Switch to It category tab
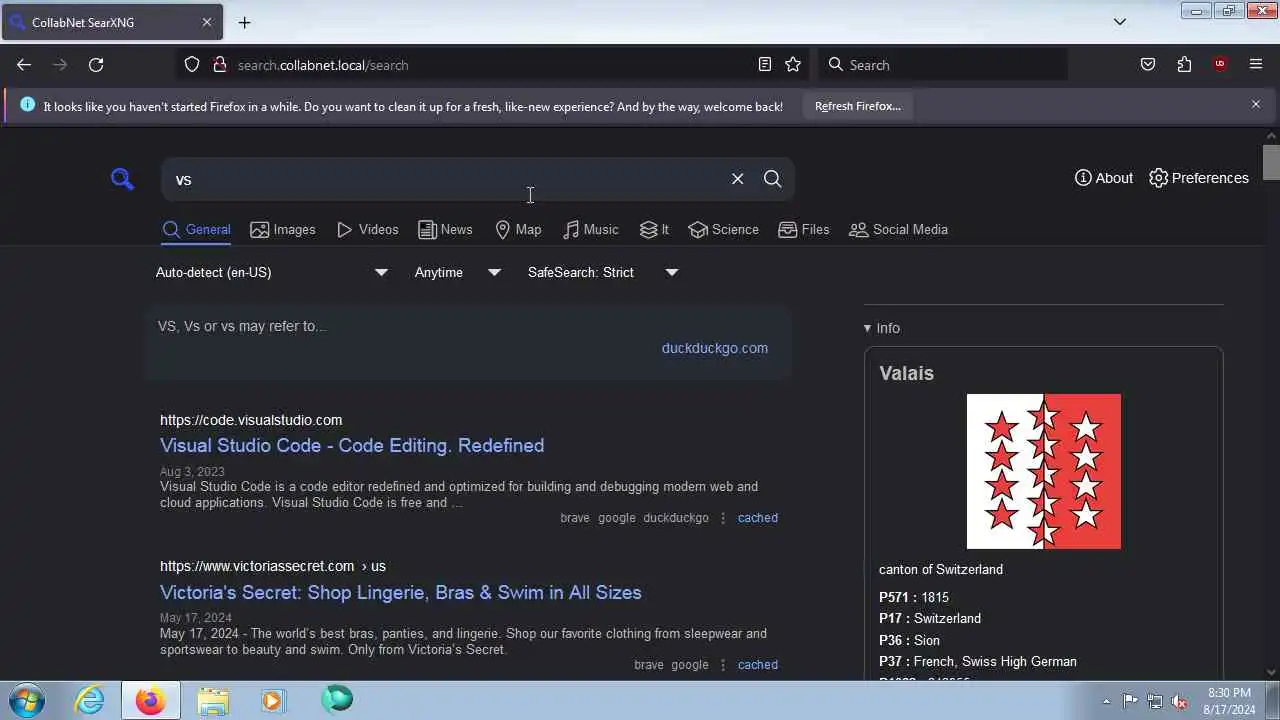This screenshot has height=720, width=1280. [654, 229]
